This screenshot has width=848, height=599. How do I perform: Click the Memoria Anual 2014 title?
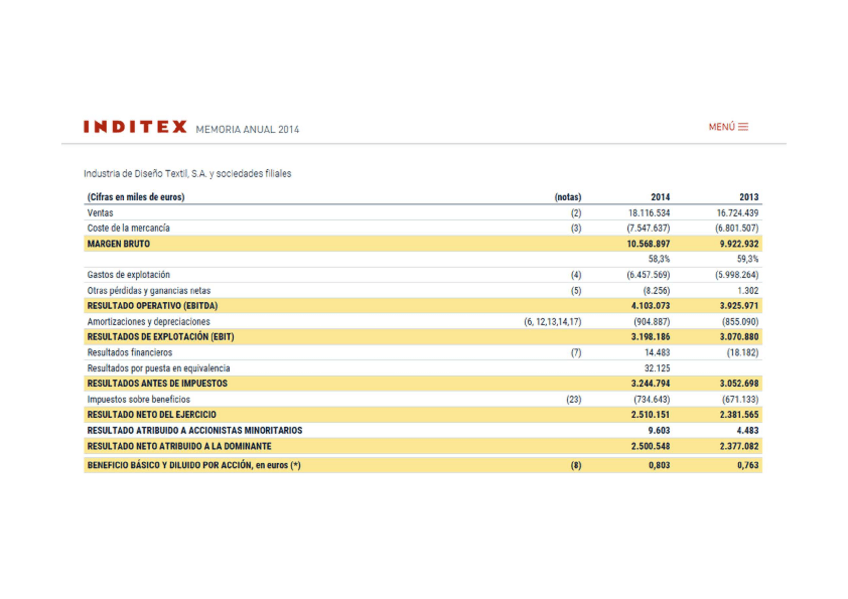coord(247,129)
